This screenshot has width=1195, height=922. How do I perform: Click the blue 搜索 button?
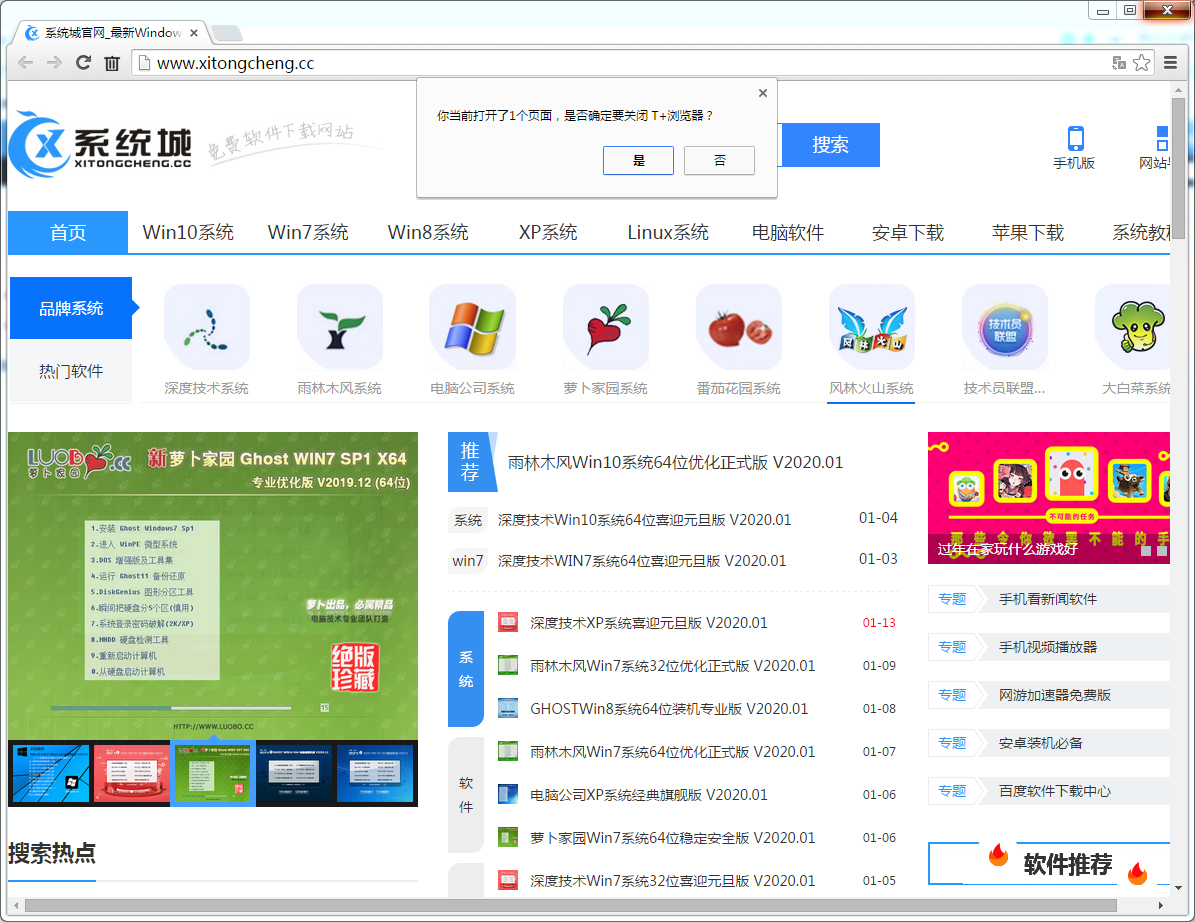829,145
